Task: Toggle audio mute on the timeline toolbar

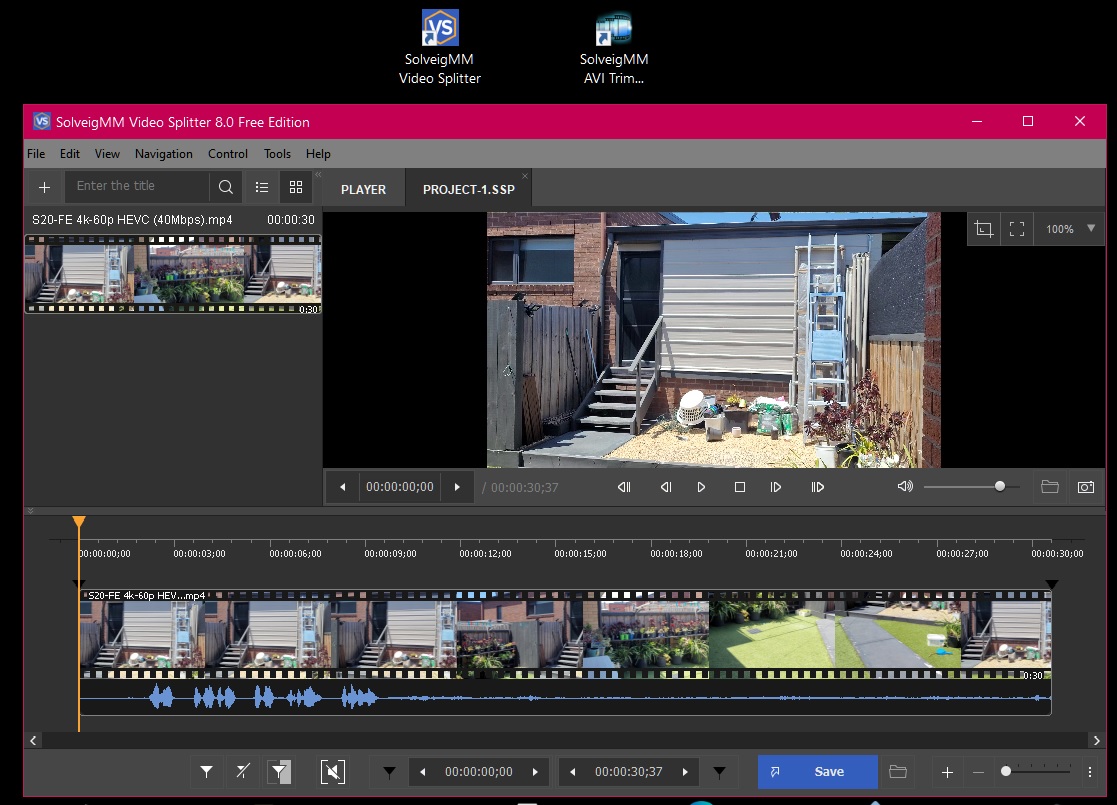Action: (333, 771)
